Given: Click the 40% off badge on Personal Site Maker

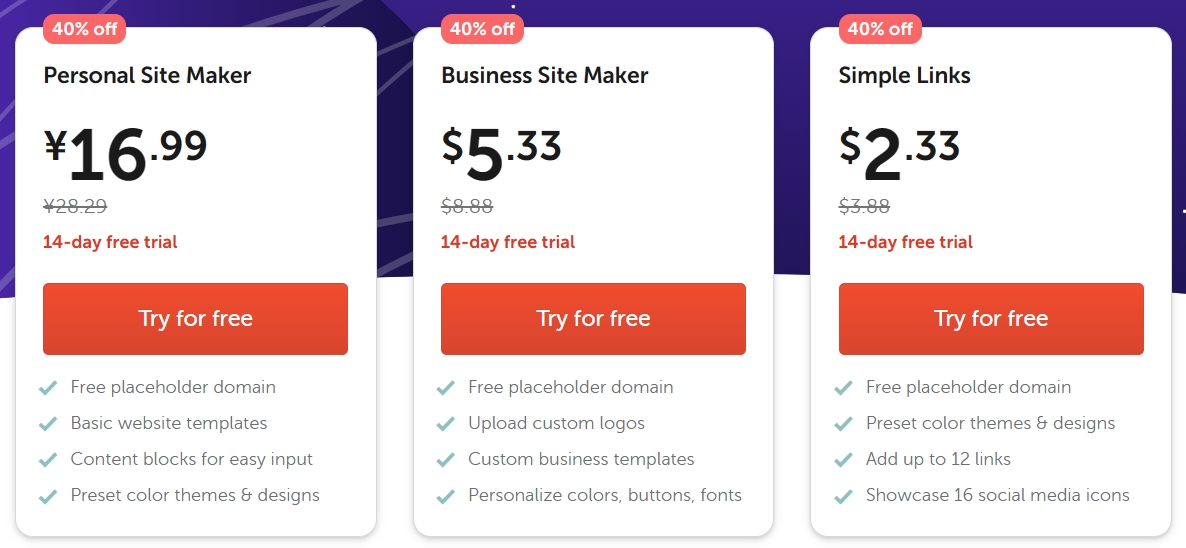Looking at the screenshot, I should pos(84,29).
